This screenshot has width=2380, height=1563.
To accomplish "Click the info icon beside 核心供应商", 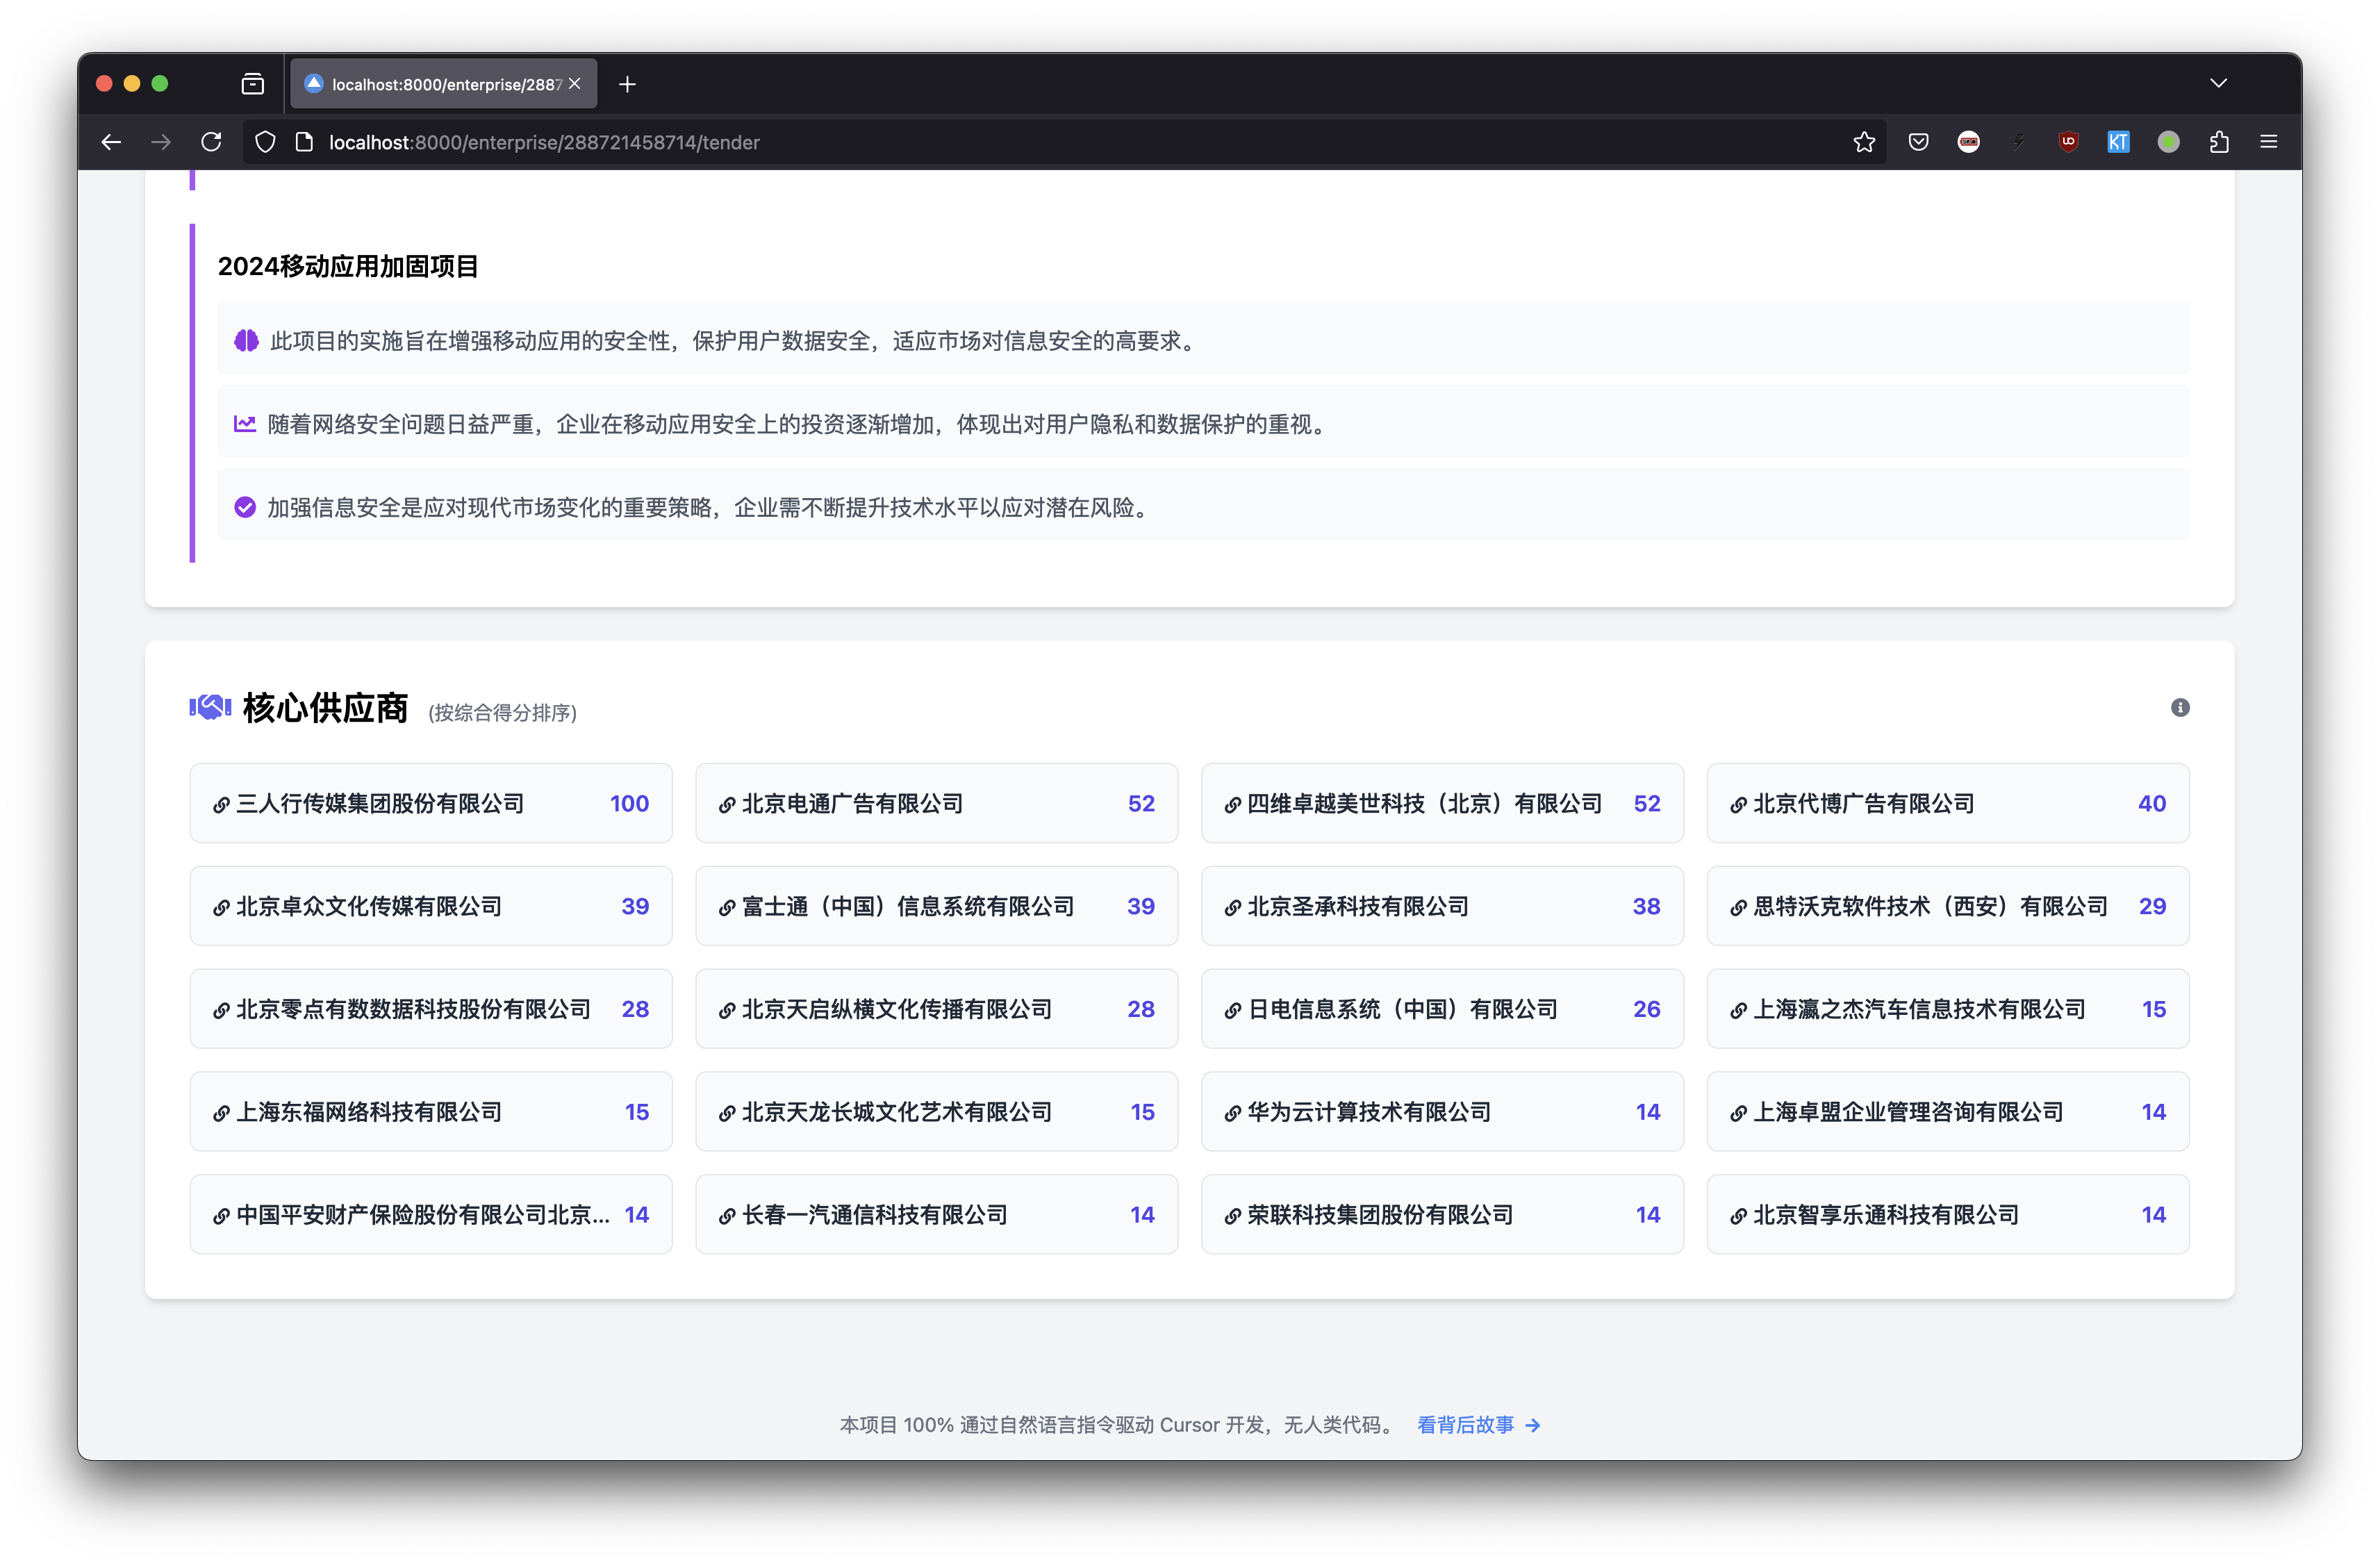I will pos(2180,708).
